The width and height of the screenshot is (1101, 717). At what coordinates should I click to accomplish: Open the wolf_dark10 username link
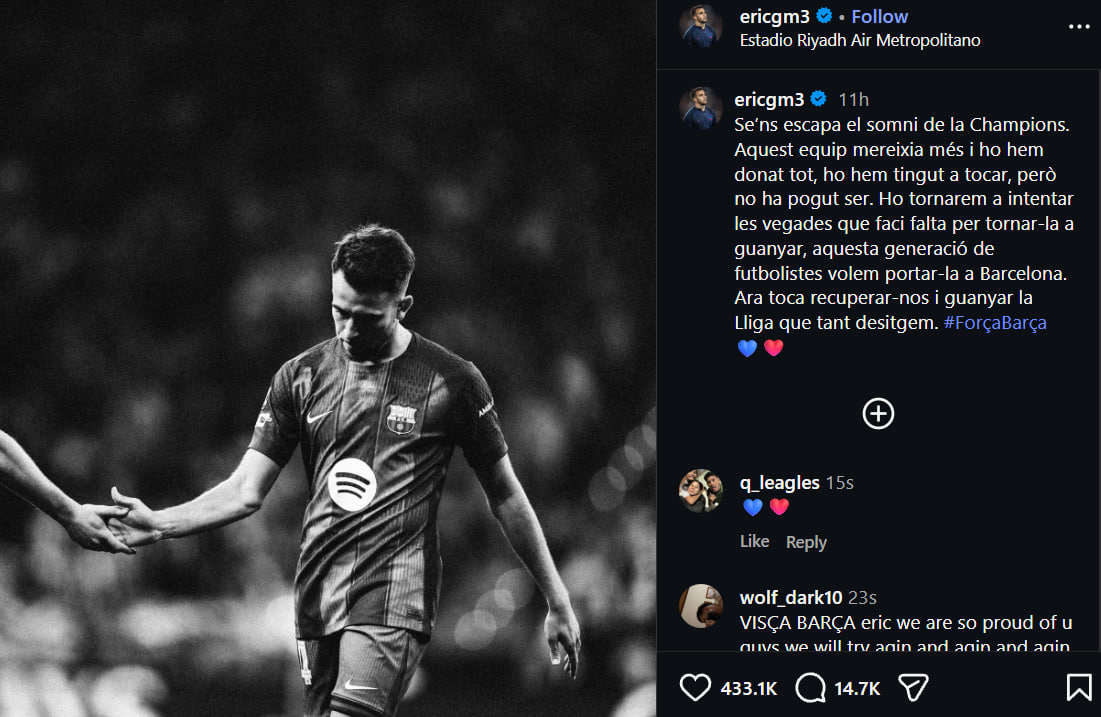pos(790,598)
